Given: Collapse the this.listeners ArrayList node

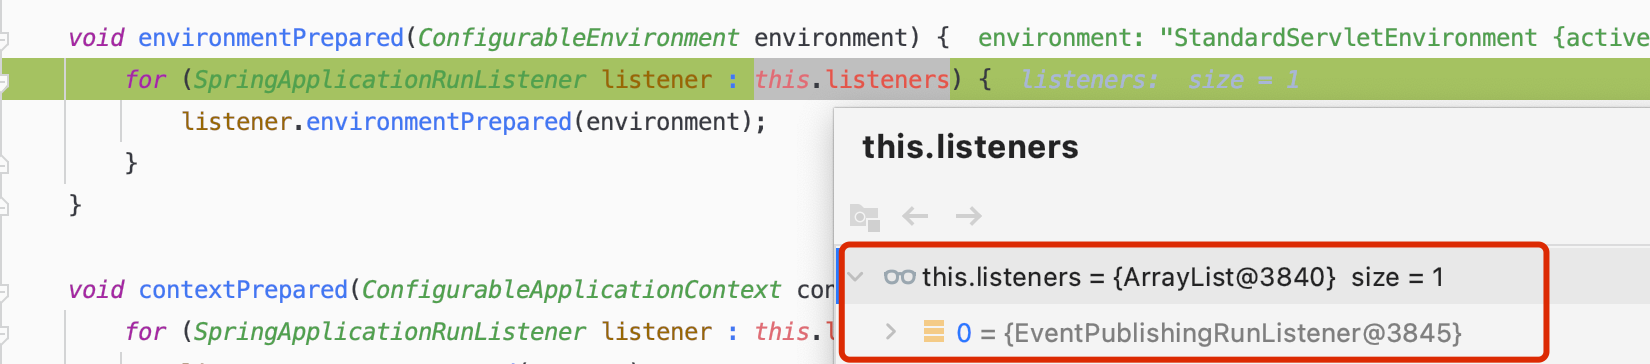Looking at the screenshot, I should 856,276.
